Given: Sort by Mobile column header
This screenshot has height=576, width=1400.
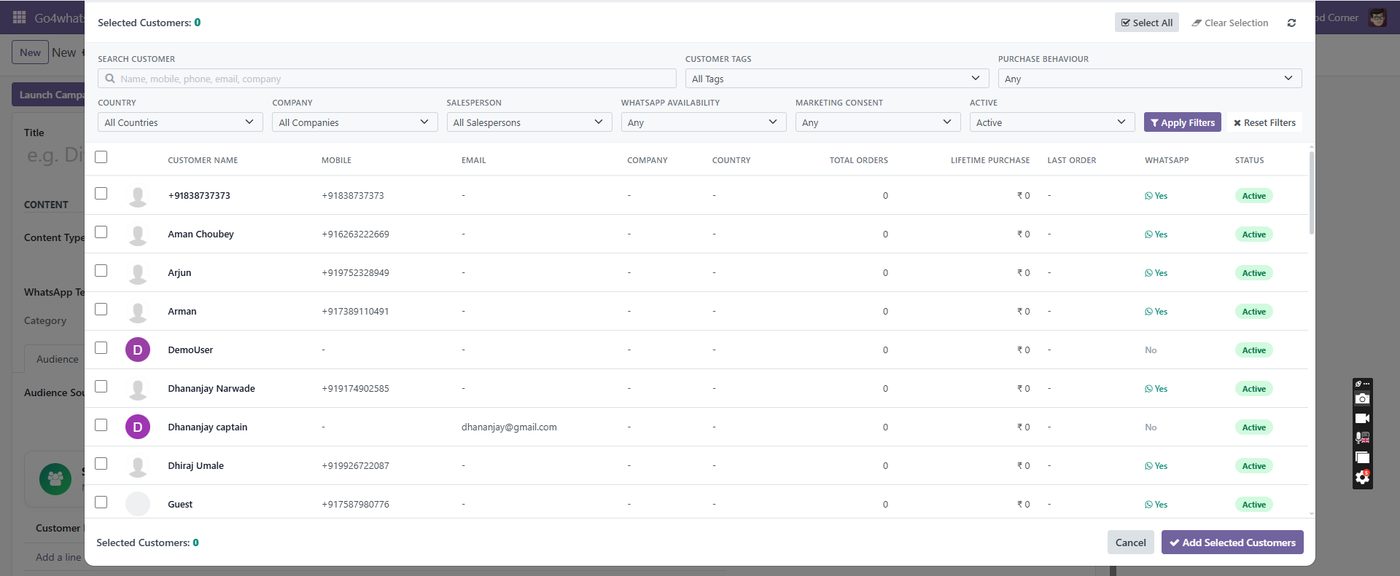Looking at the screenshot, I should (x=336, y=160).
